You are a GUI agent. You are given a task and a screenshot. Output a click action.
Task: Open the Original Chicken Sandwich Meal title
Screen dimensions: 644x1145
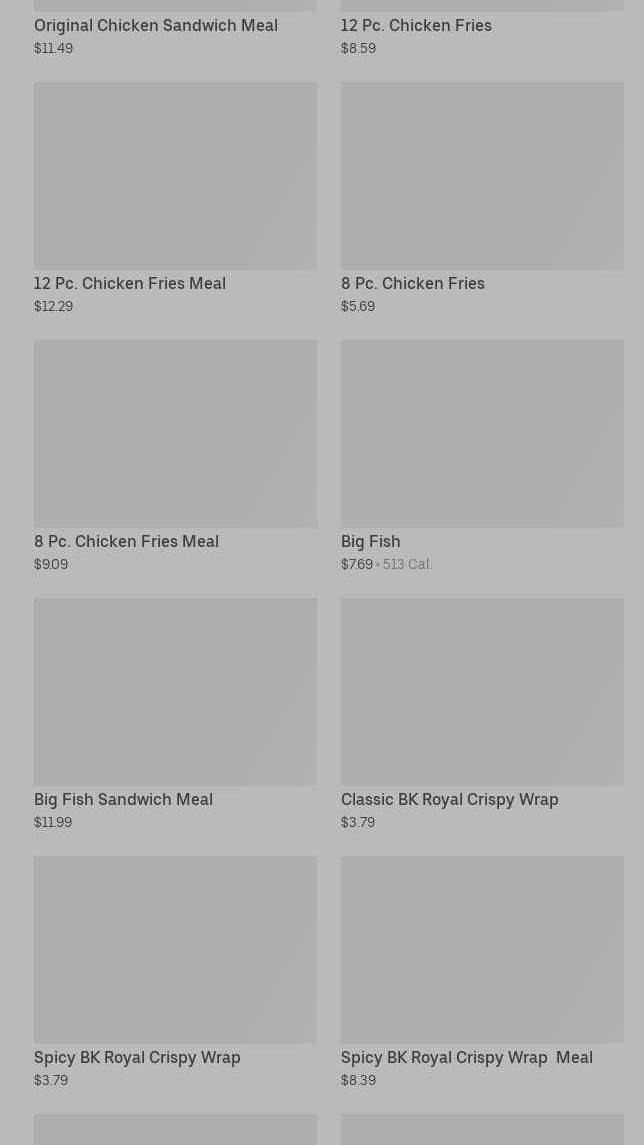pos(156,25)
